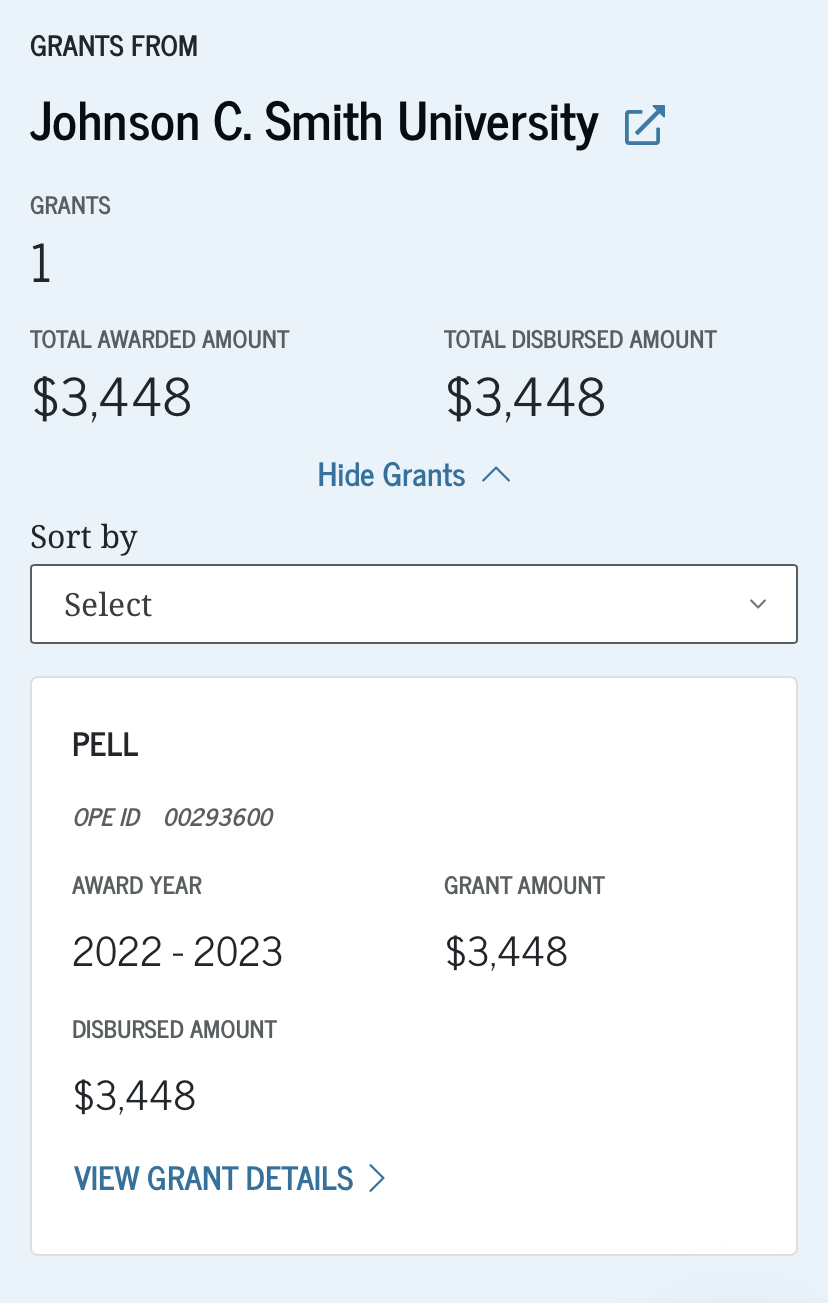This screenshot has height=1303, width=828.
Task: Click the Total Disbursed Amount figure
Action: click(x=525, y=398)
